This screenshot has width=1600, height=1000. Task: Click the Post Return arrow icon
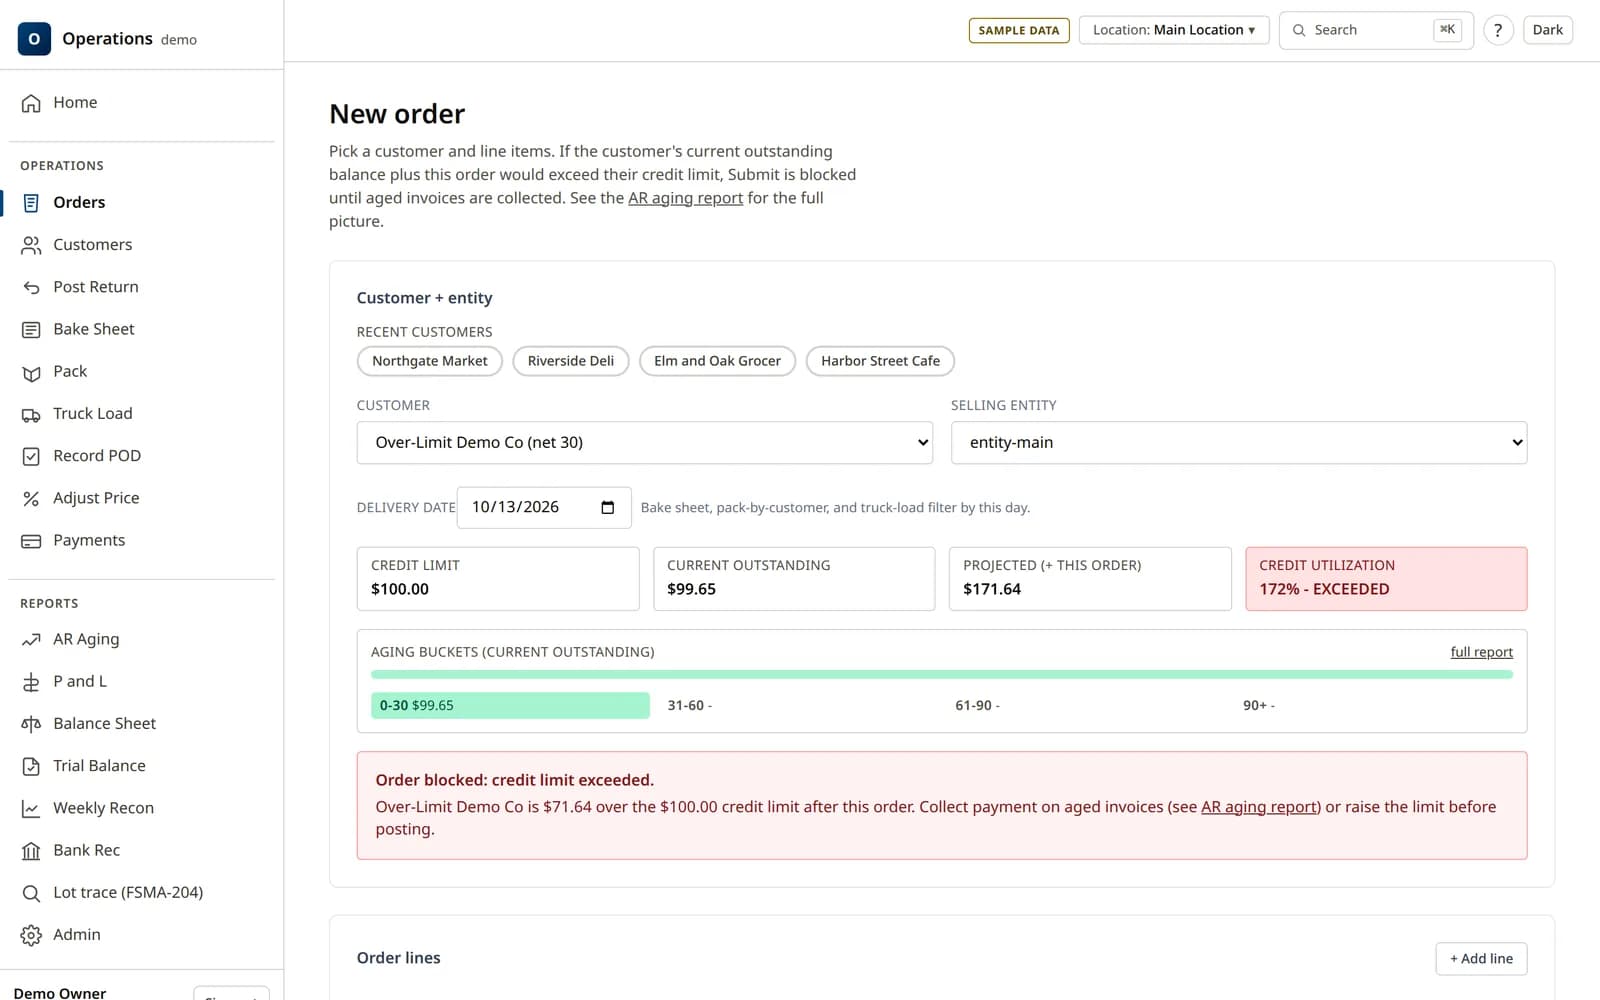click(x=31, y=287)
